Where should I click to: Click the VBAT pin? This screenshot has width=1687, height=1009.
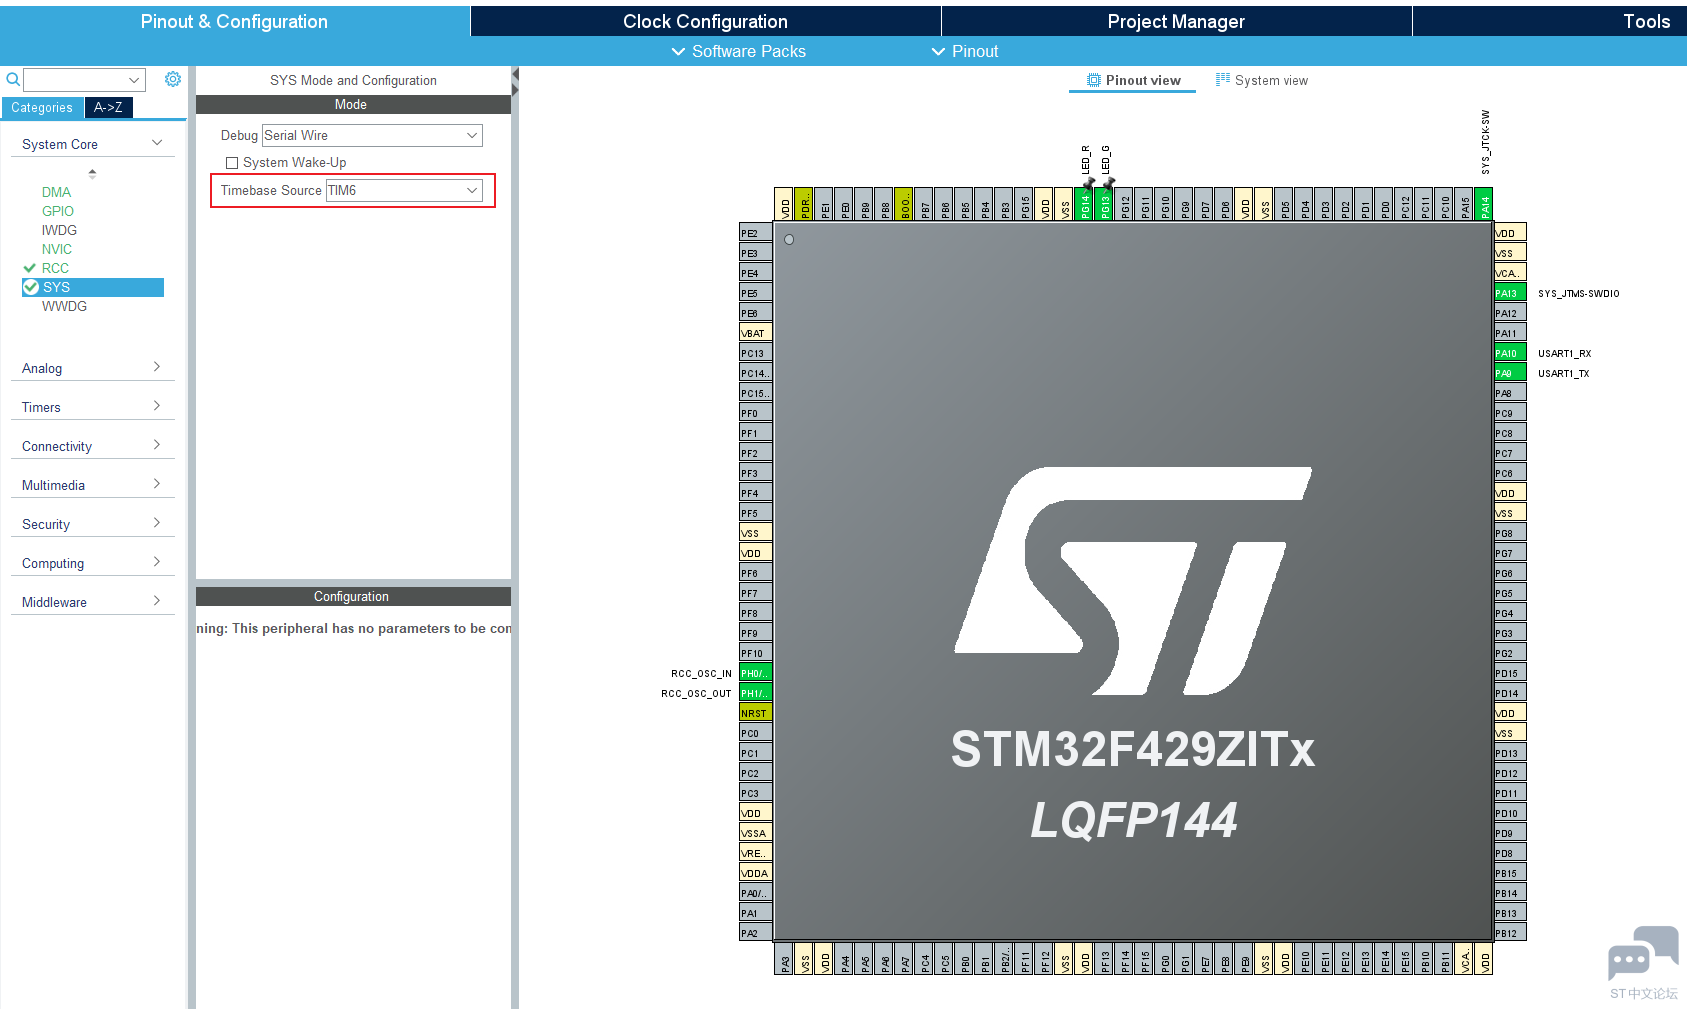pyautogui.click(x=755, y=333)
